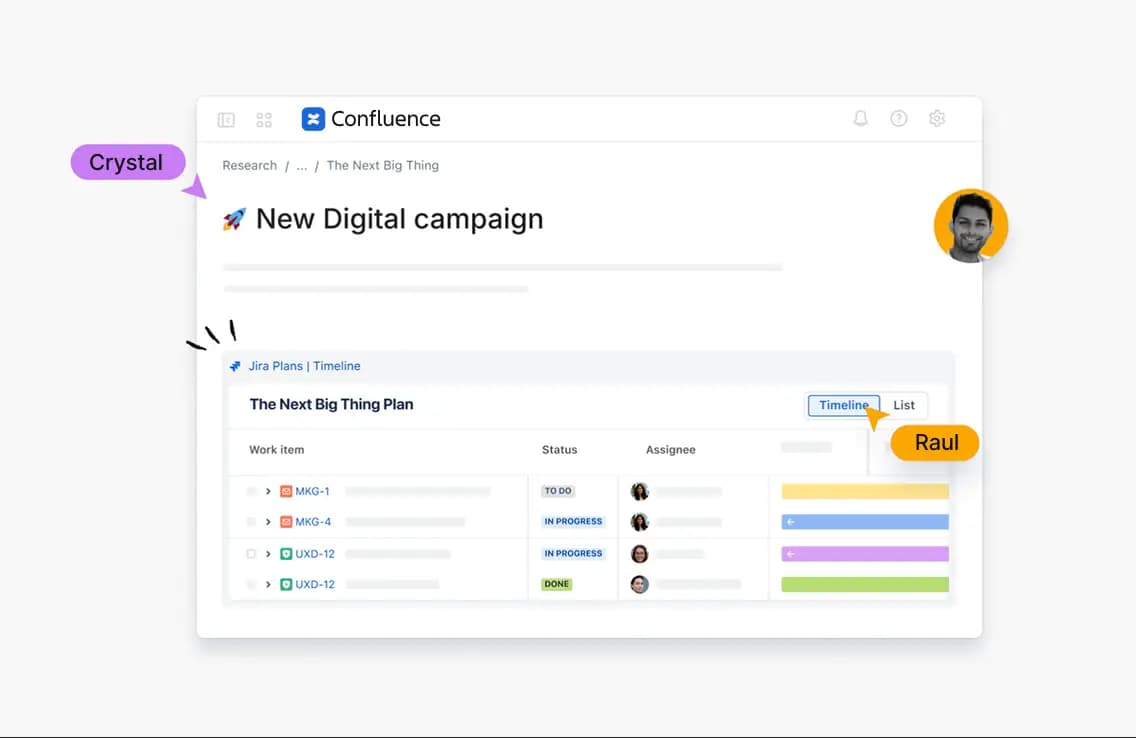Select the blue MKG-4 timeline bar
Screen dimensions: 1136x738
coord(865,521)
